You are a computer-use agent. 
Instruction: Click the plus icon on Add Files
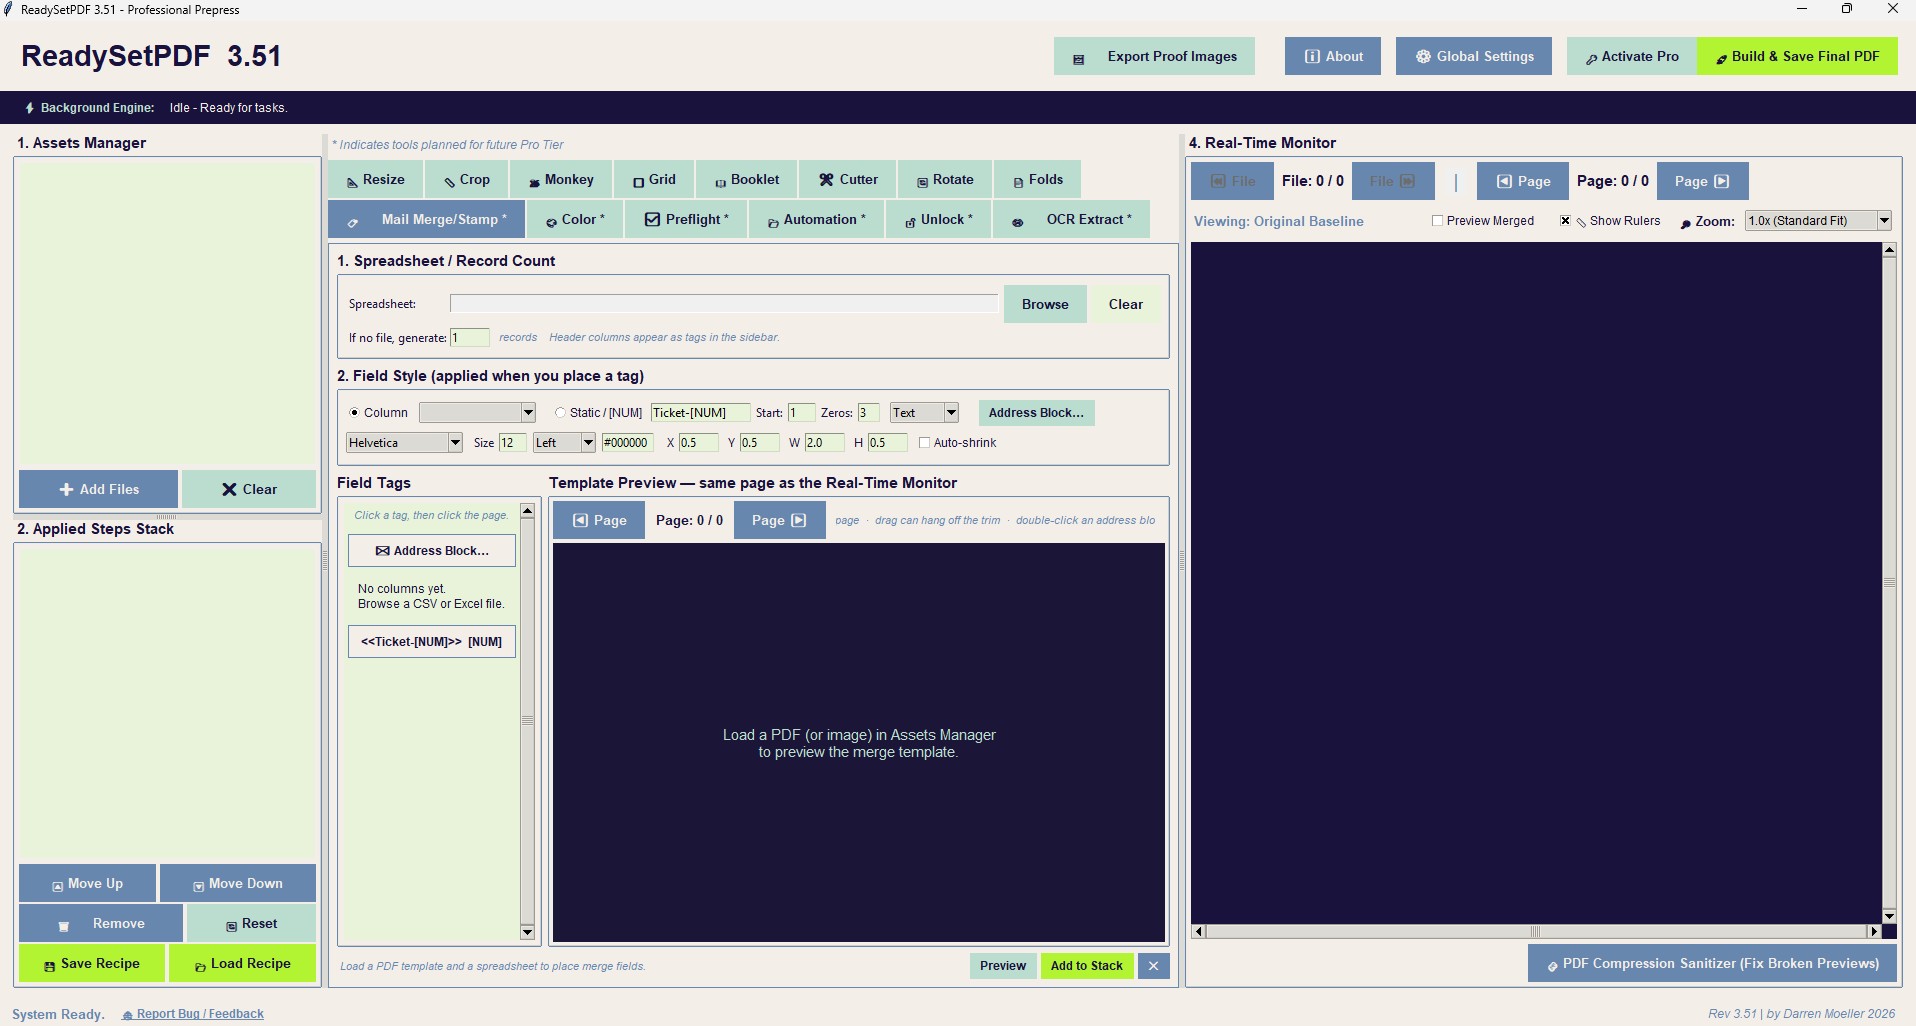pos(67,490)
